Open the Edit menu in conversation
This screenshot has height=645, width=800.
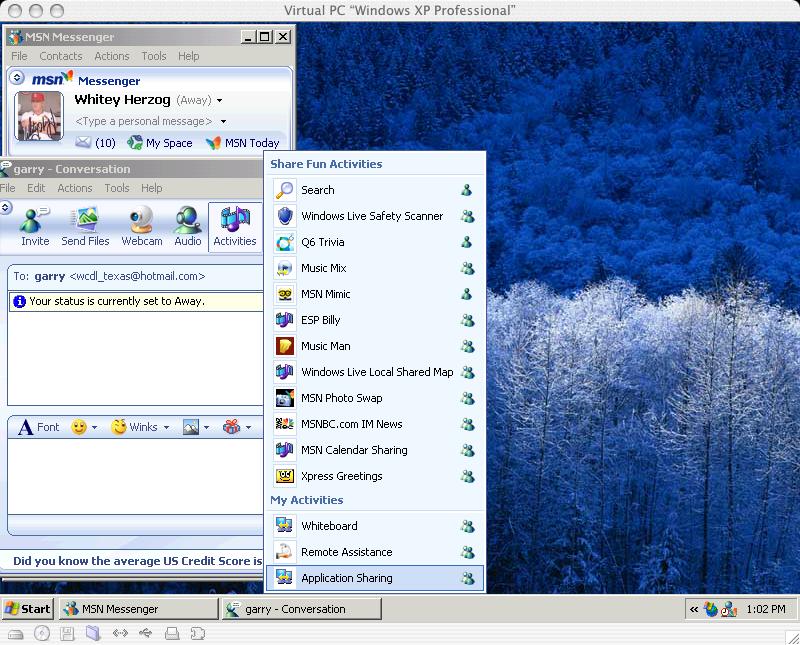[x=36, y=188]
